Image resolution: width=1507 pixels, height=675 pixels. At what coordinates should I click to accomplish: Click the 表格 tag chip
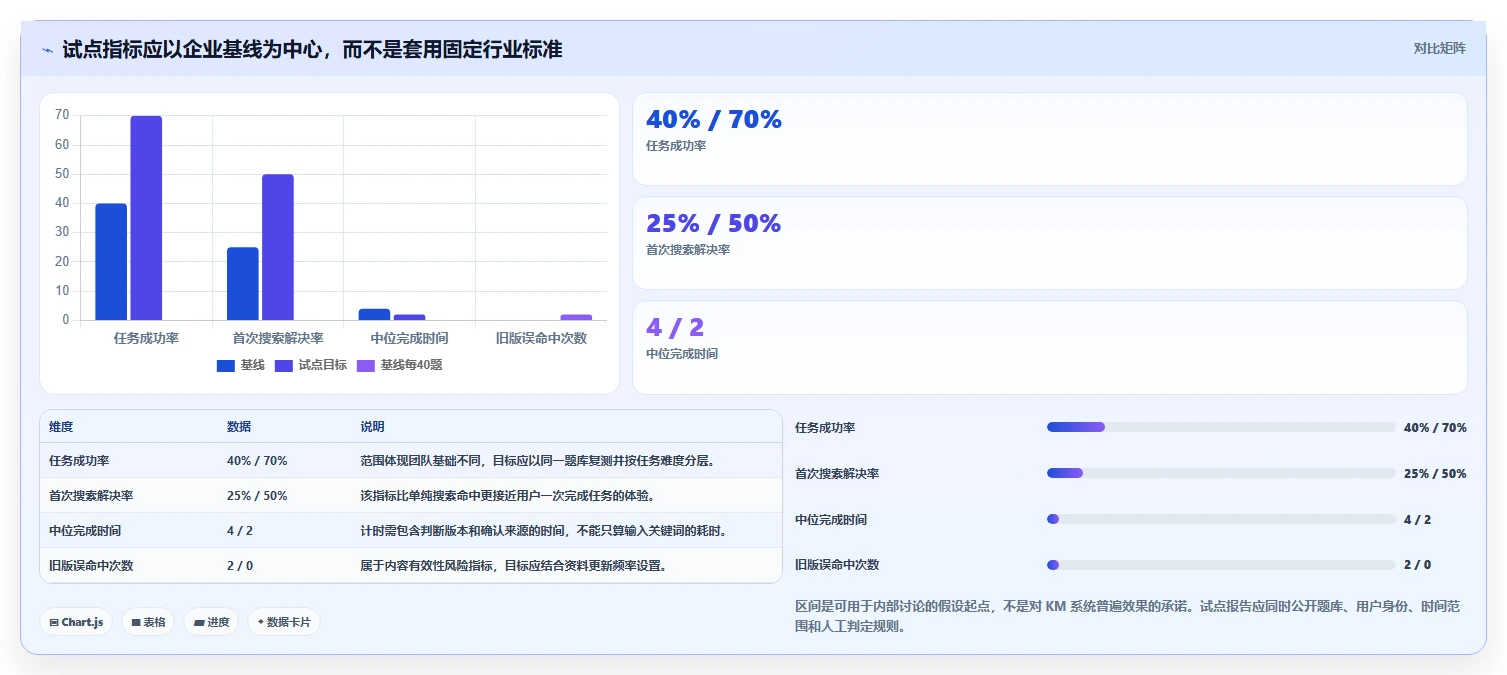148,622
